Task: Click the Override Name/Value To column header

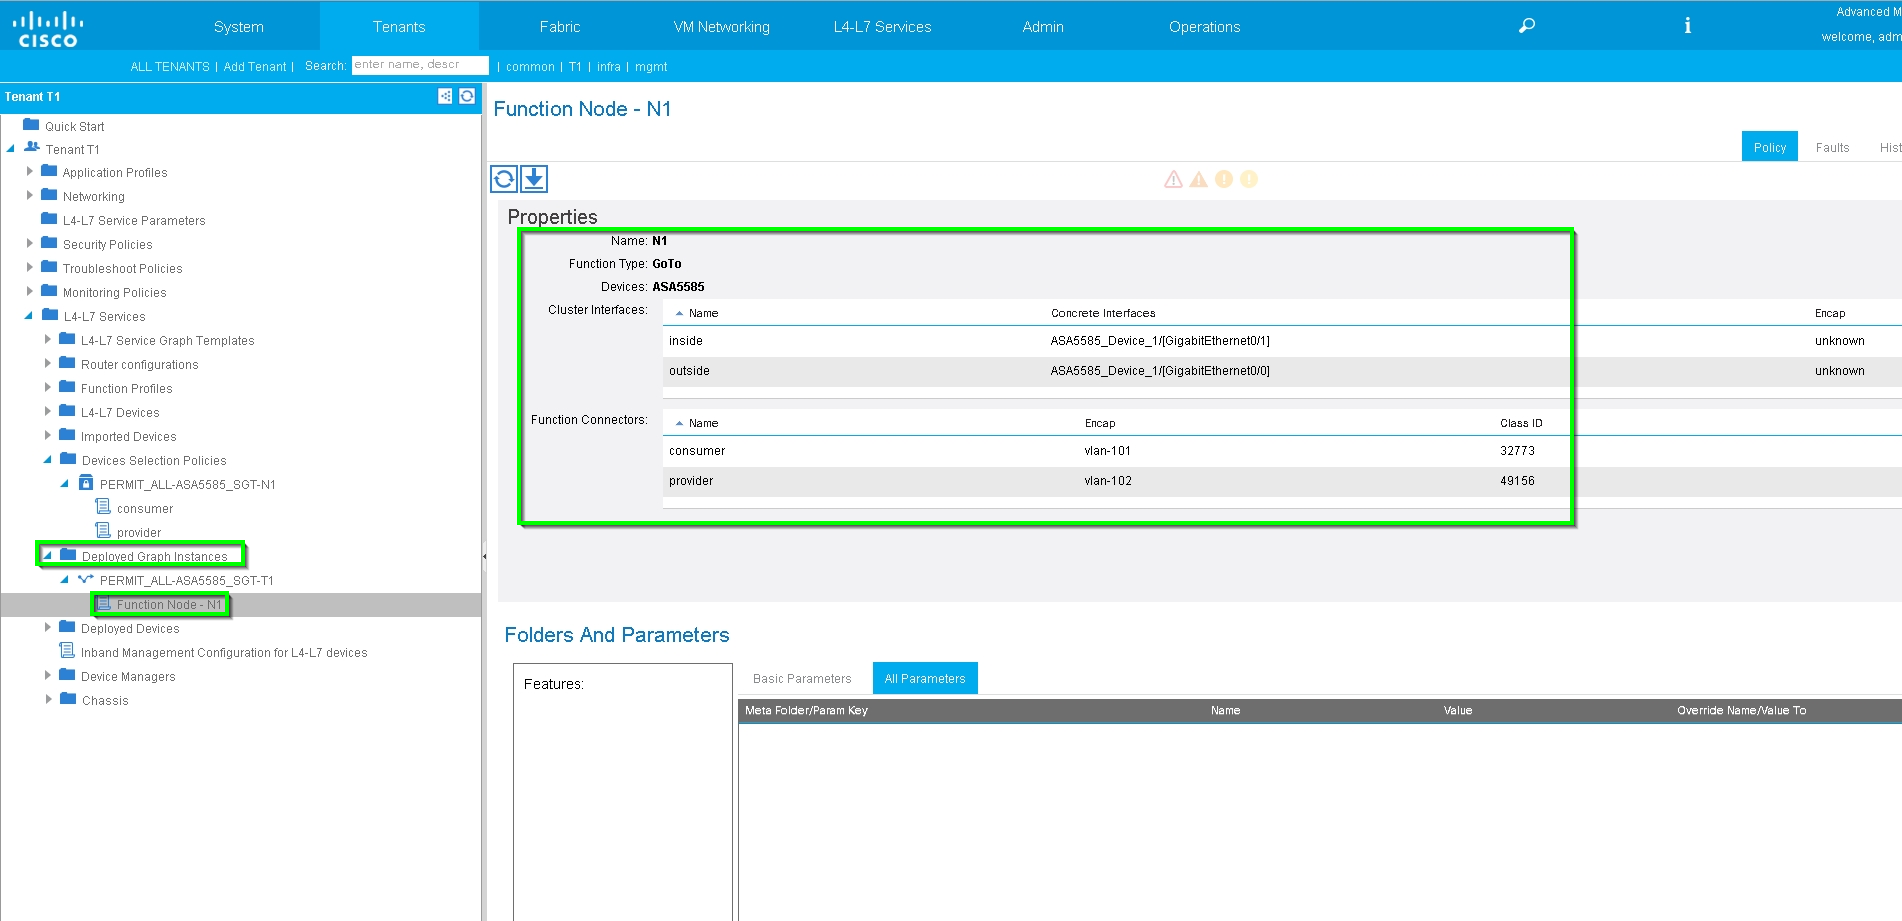Action: point(1741,711)
